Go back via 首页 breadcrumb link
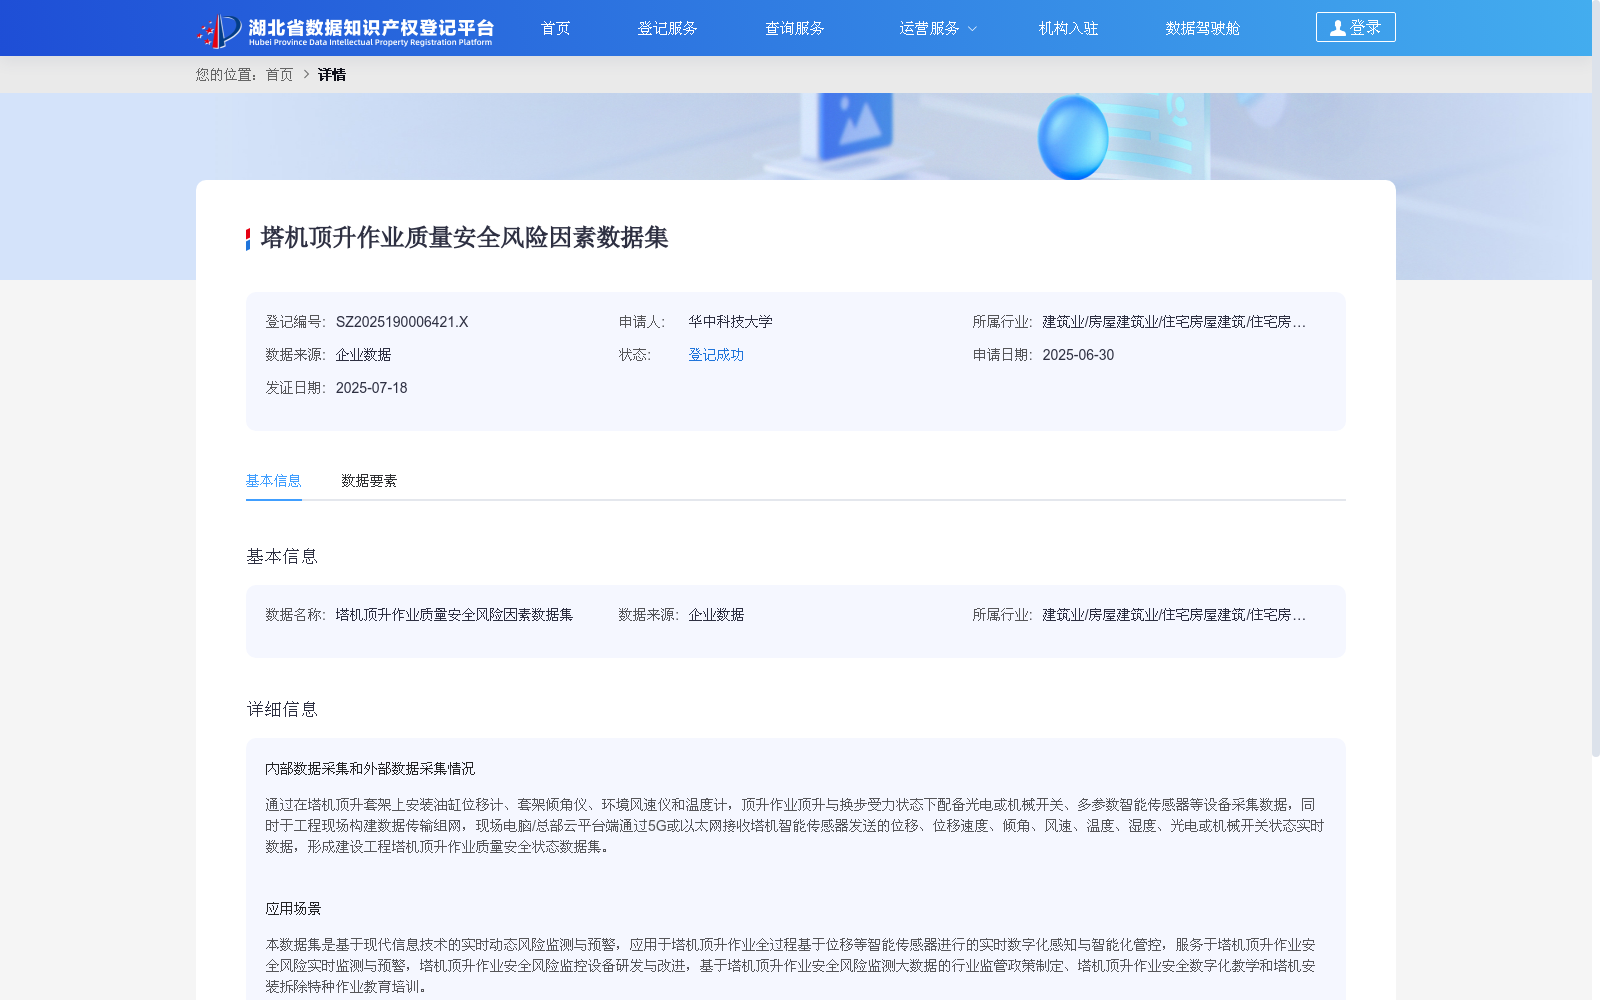The width and height of the screenshot is (1600, 1000). tap(280, 74)
